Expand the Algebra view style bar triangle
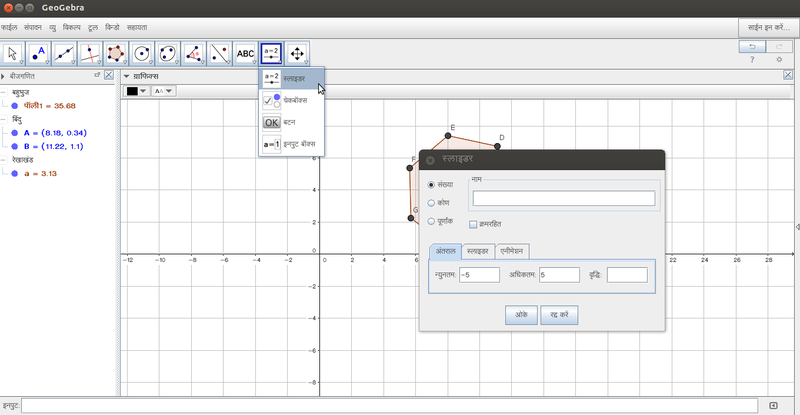The width and height of the screenshot is (800, 415). [x=3, y=76]
